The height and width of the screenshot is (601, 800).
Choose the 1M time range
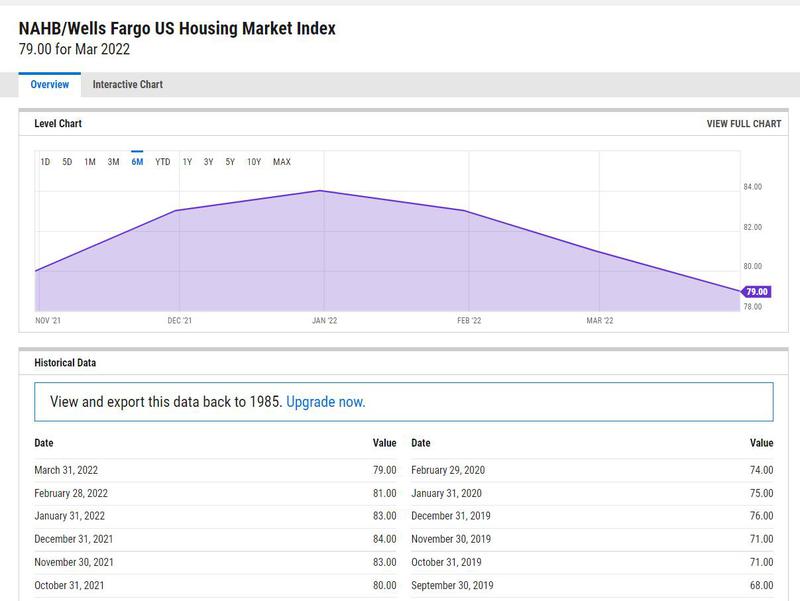tap(90, 162)
